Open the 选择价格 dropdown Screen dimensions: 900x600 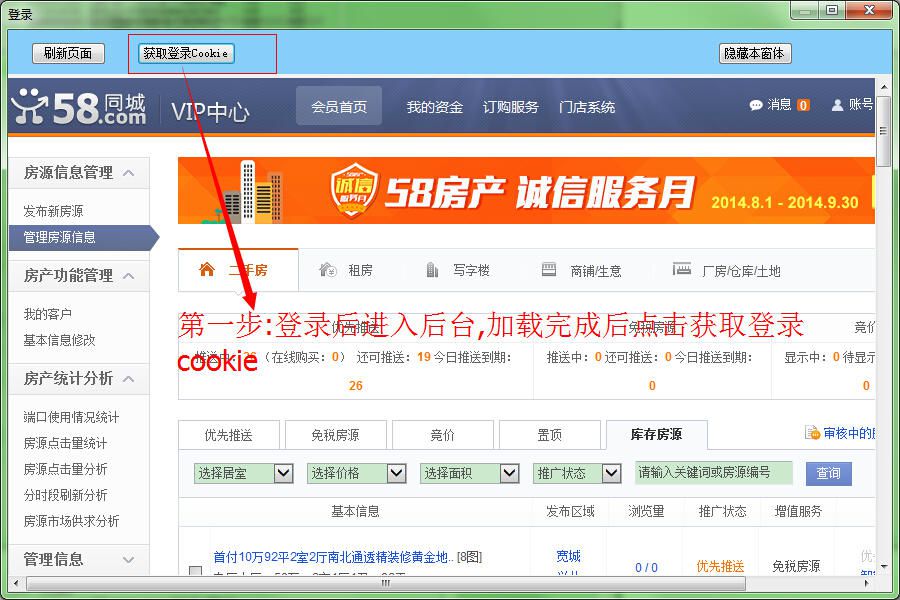356,473
